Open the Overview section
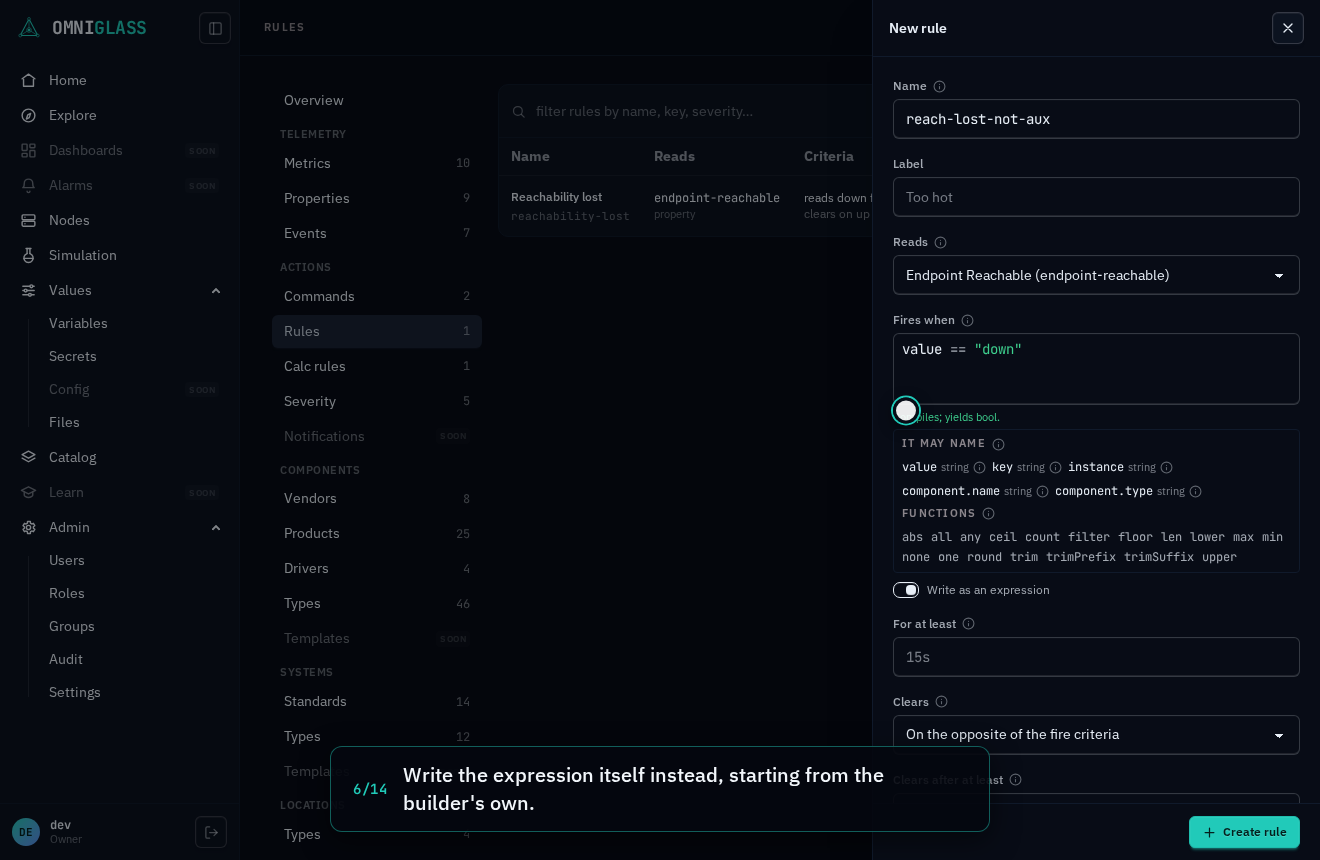The width and height of the screenshot is (1320, 860). [x=377, y=100]
